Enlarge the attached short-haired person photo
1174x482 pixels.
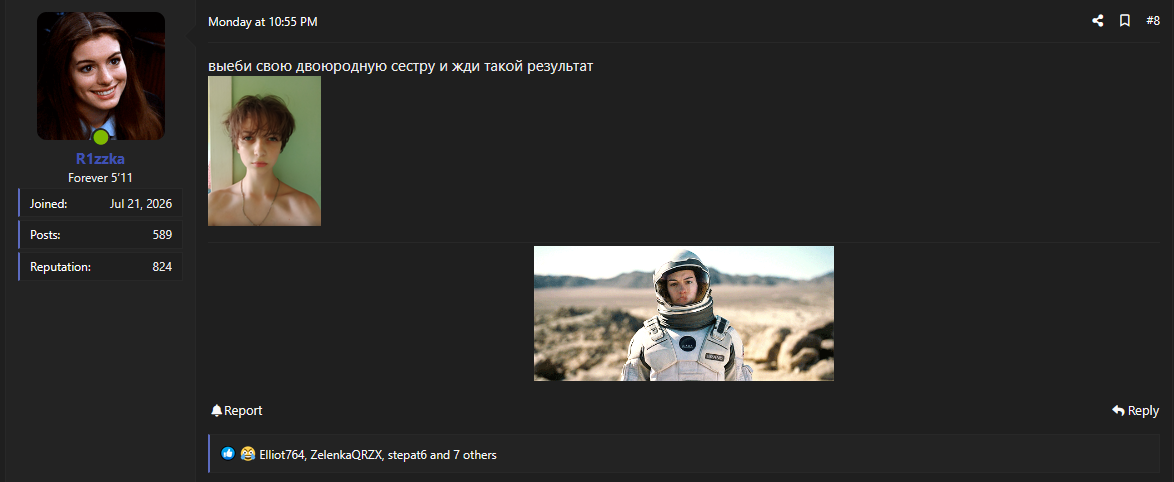264,150
